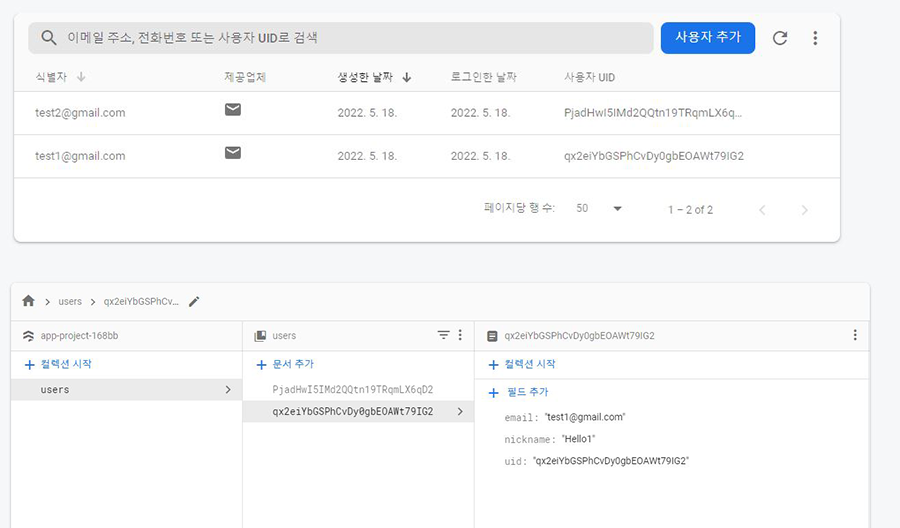
Task: Select 로그인한 날짜 column header
Action: point(483,77)
